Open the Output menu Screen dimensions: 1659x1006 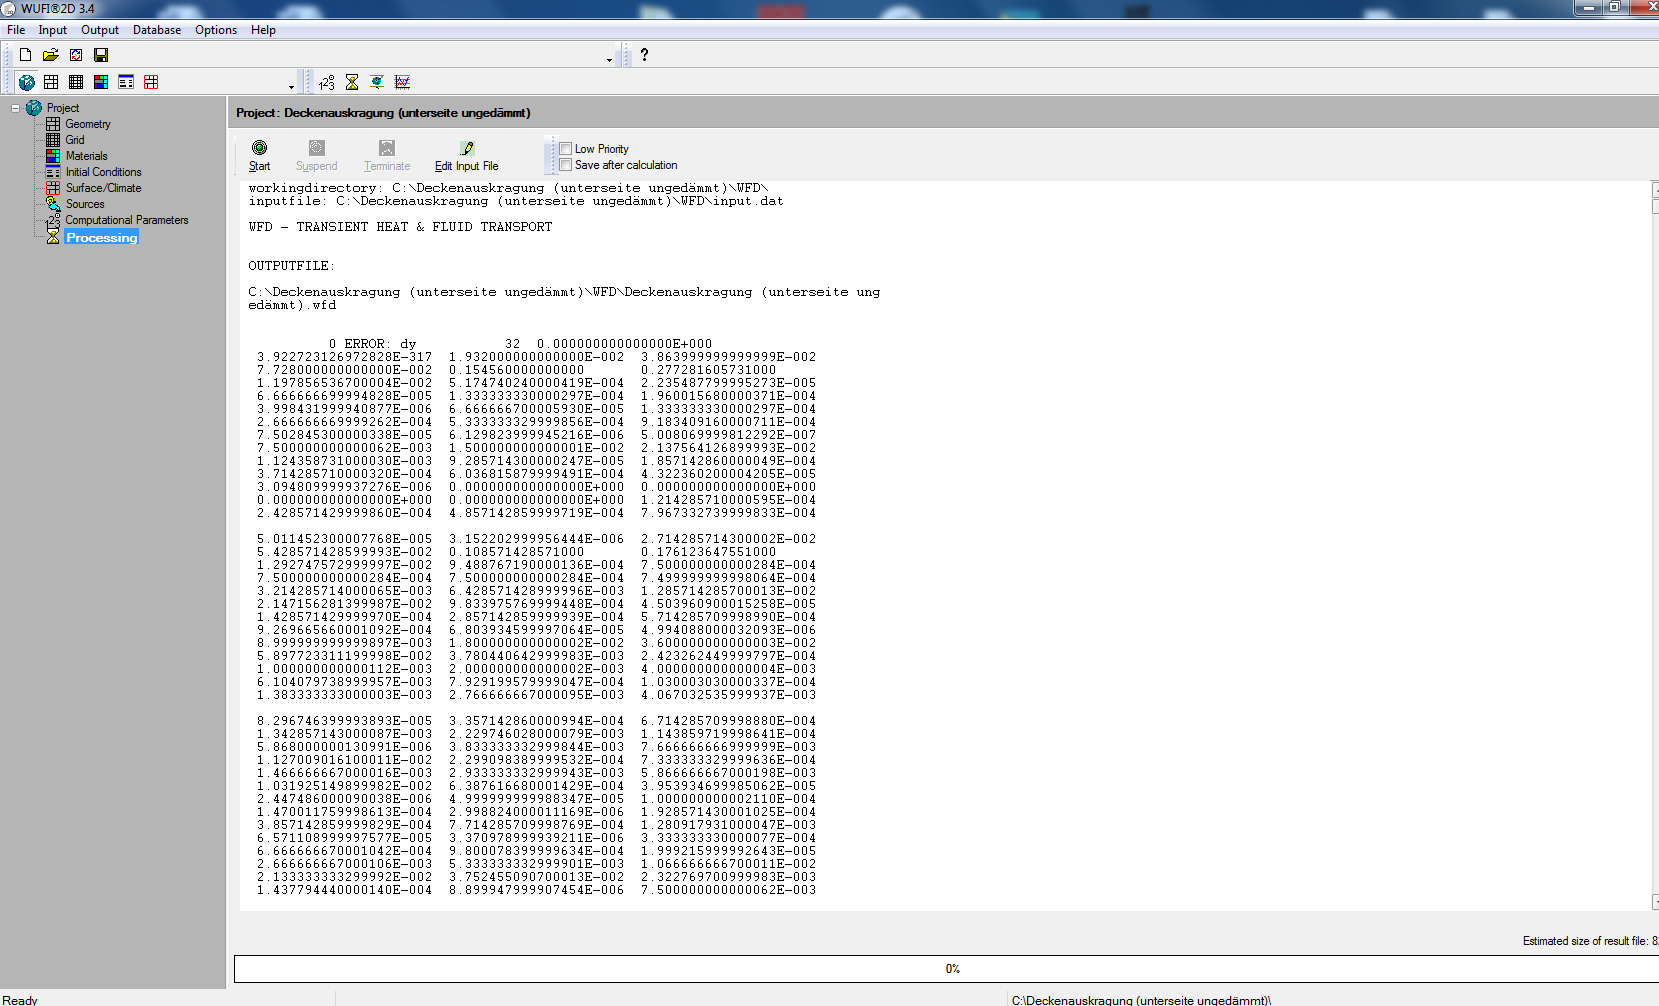pos(100,30)
